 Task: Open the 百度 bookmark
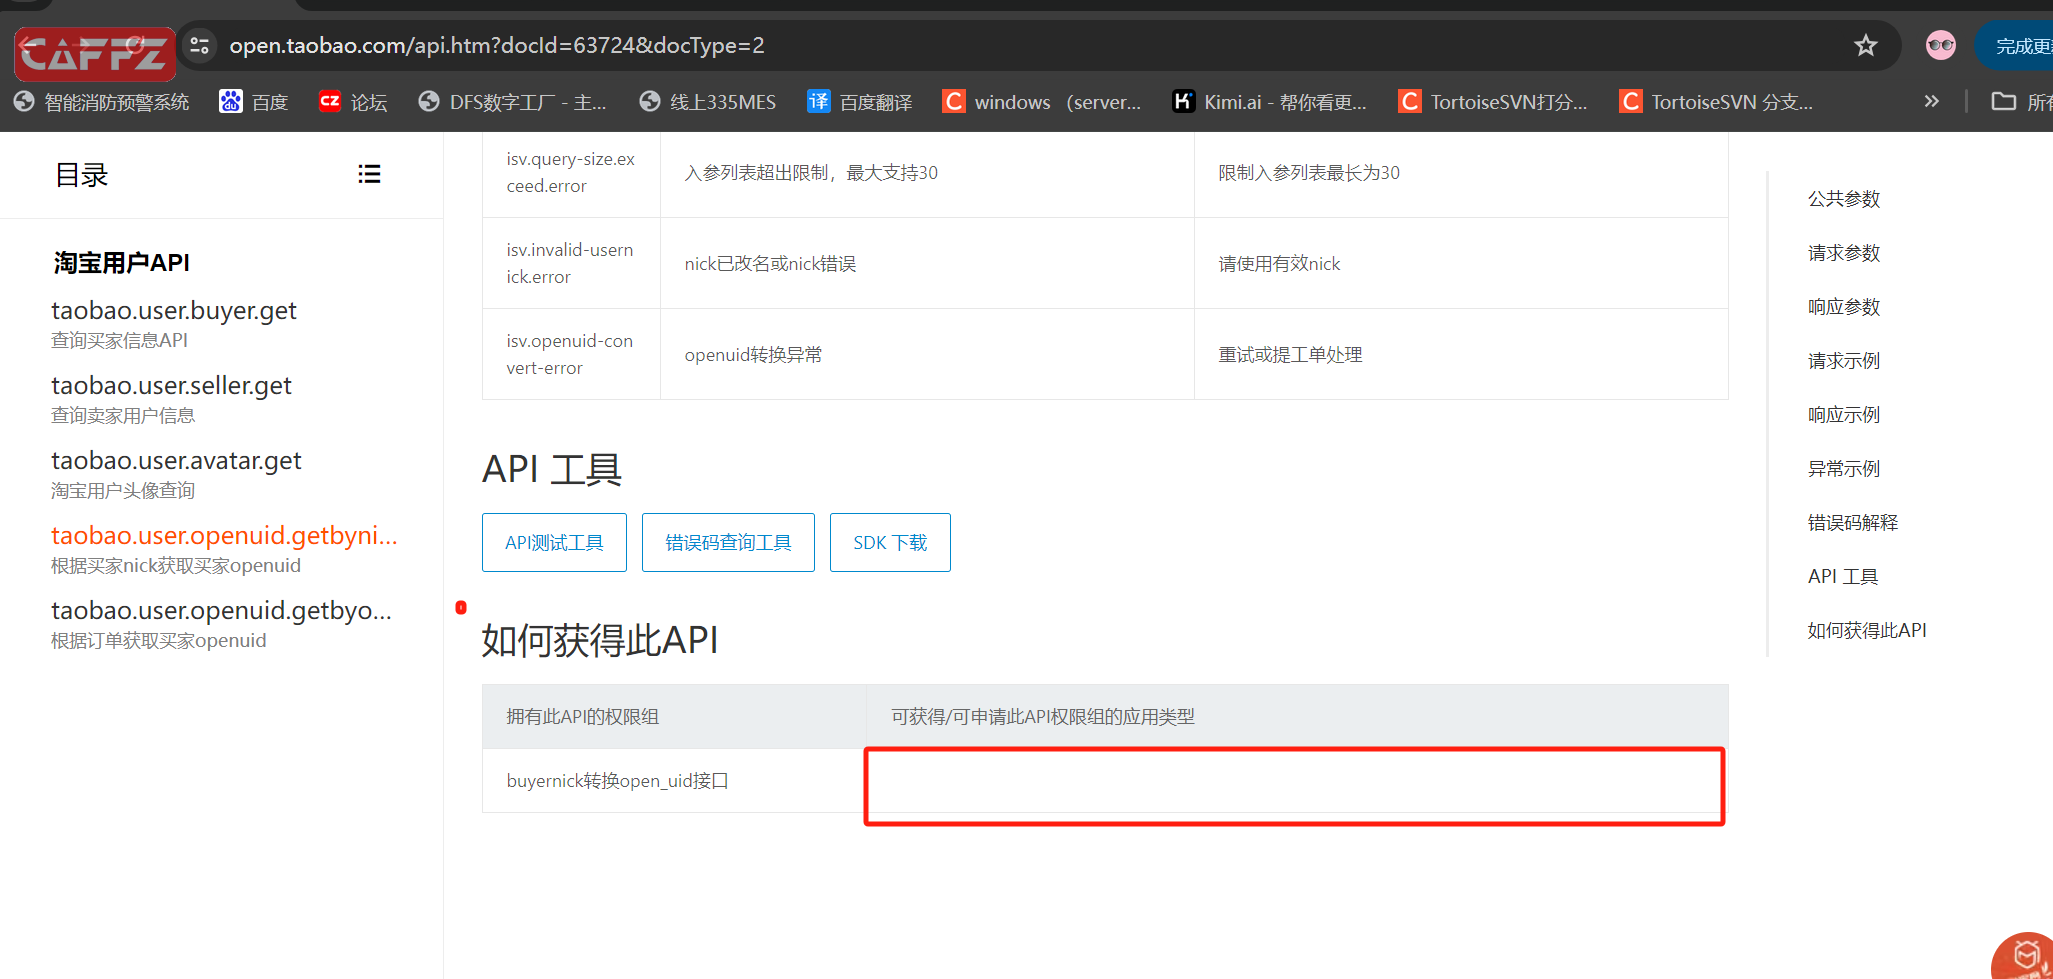(x=254, y=102)
